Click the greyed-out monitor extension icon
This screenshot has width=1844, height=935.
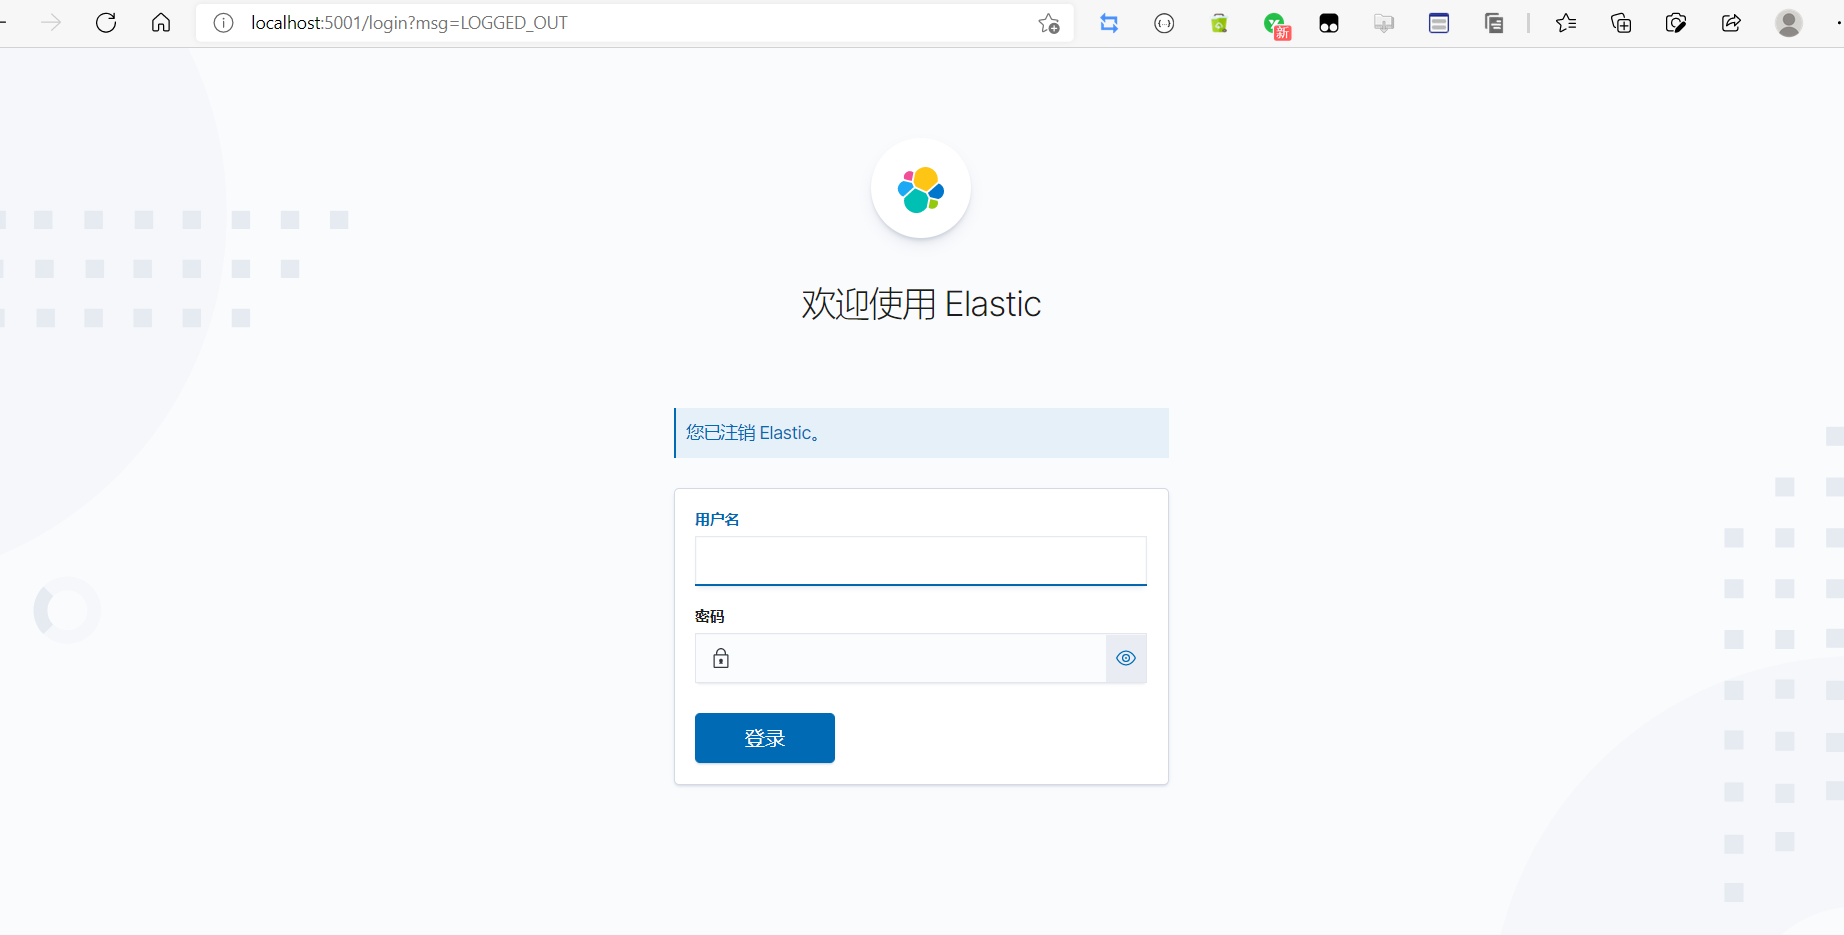pyautogui.click(x=1384, y=23)
